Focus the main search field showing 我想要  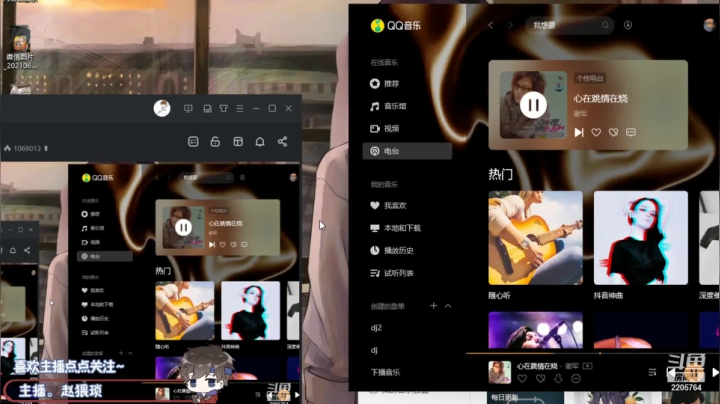(570, 25)
